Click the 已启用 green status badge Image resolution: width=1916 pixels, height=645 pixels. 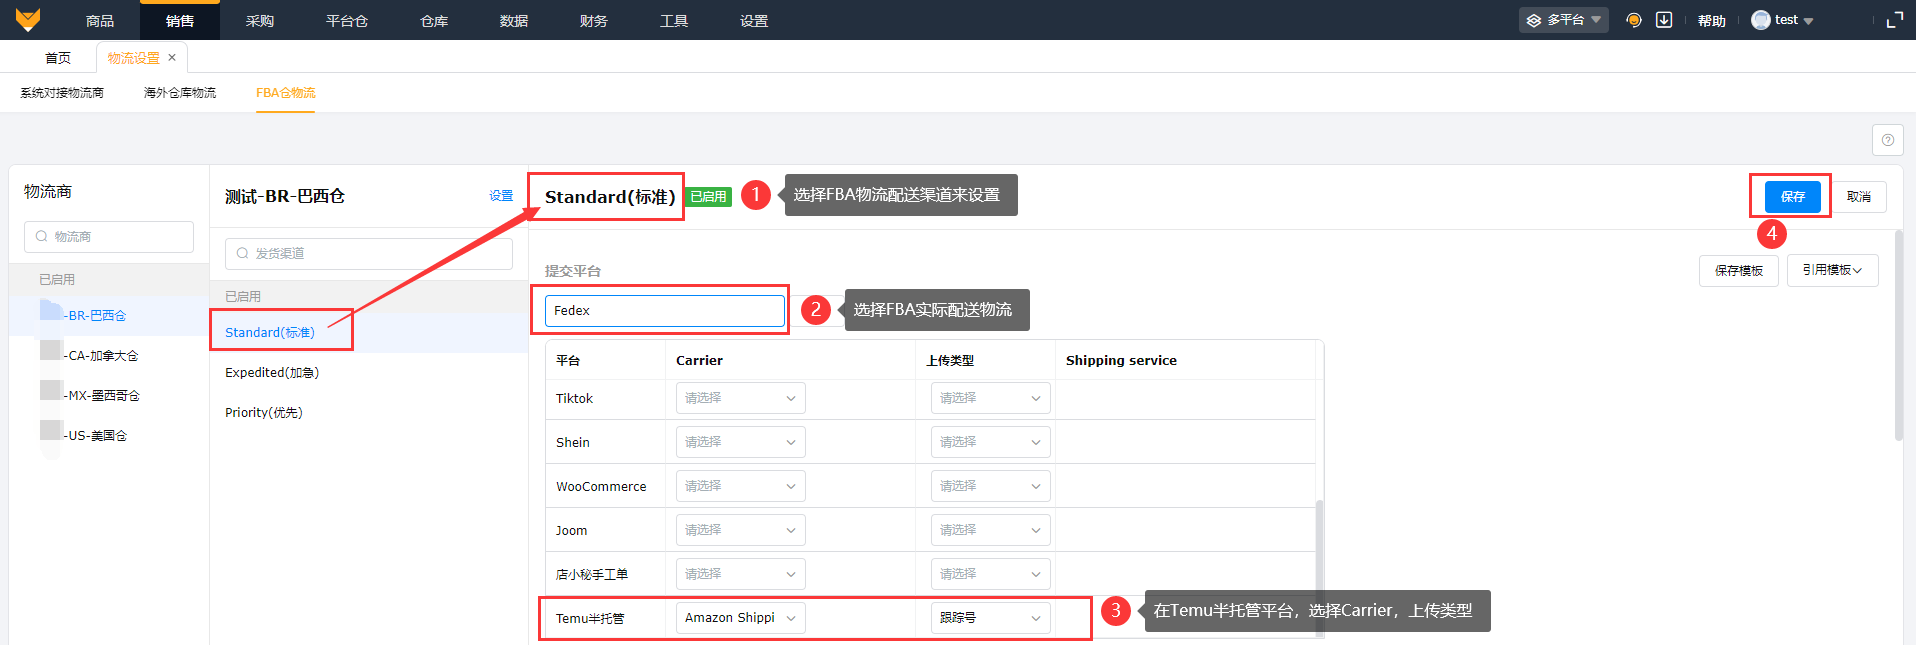[709, 197]
